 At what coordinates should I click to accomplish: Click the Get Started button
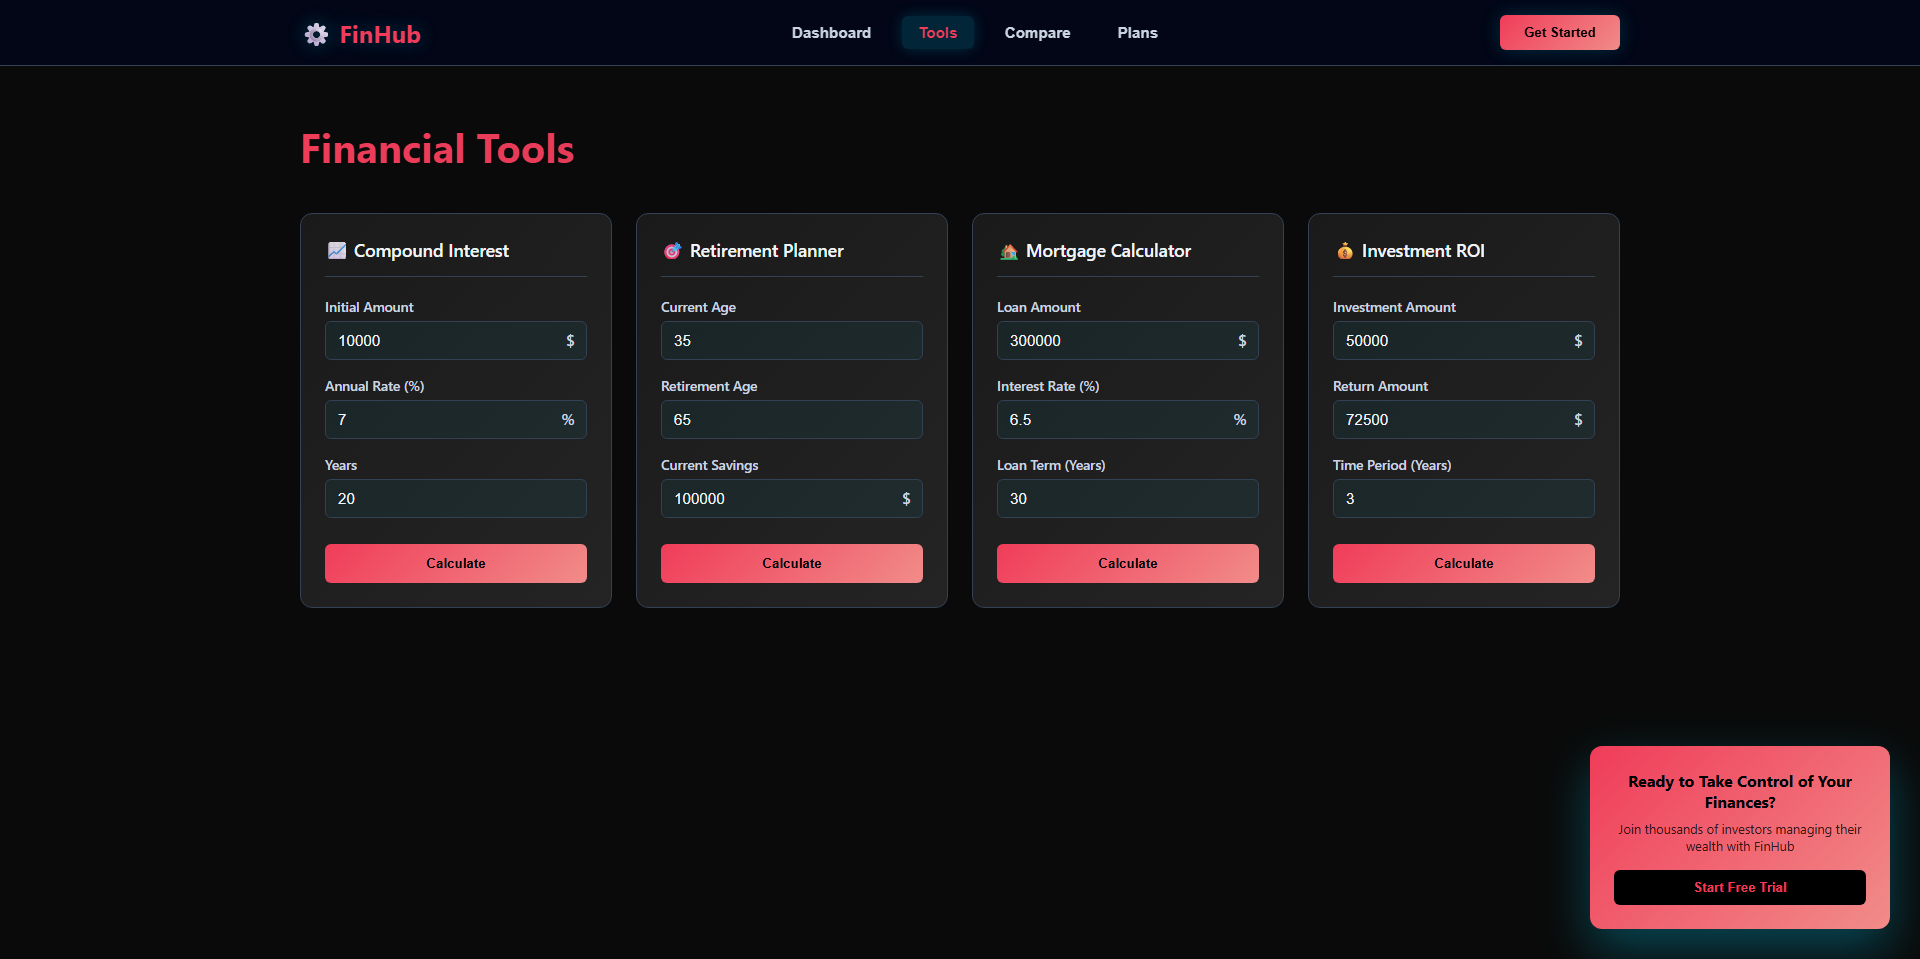click(x=1559, y=32)
